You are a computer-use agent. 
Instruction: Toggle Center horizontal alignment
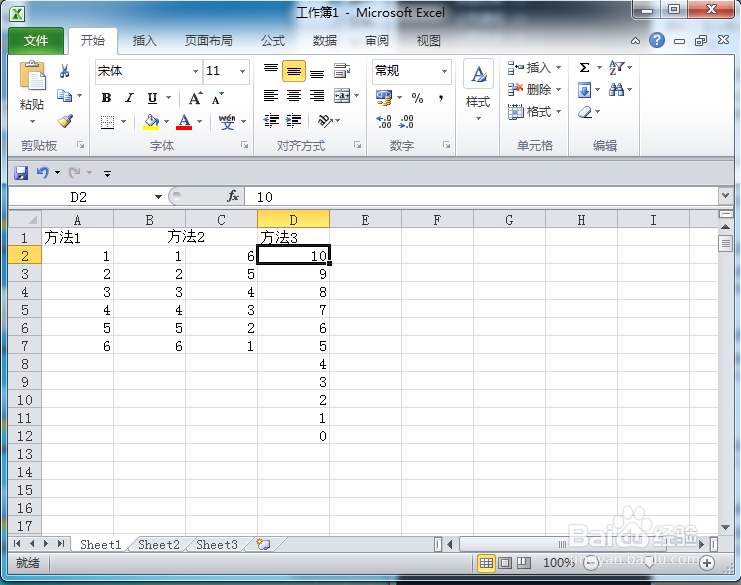[294, 96]
